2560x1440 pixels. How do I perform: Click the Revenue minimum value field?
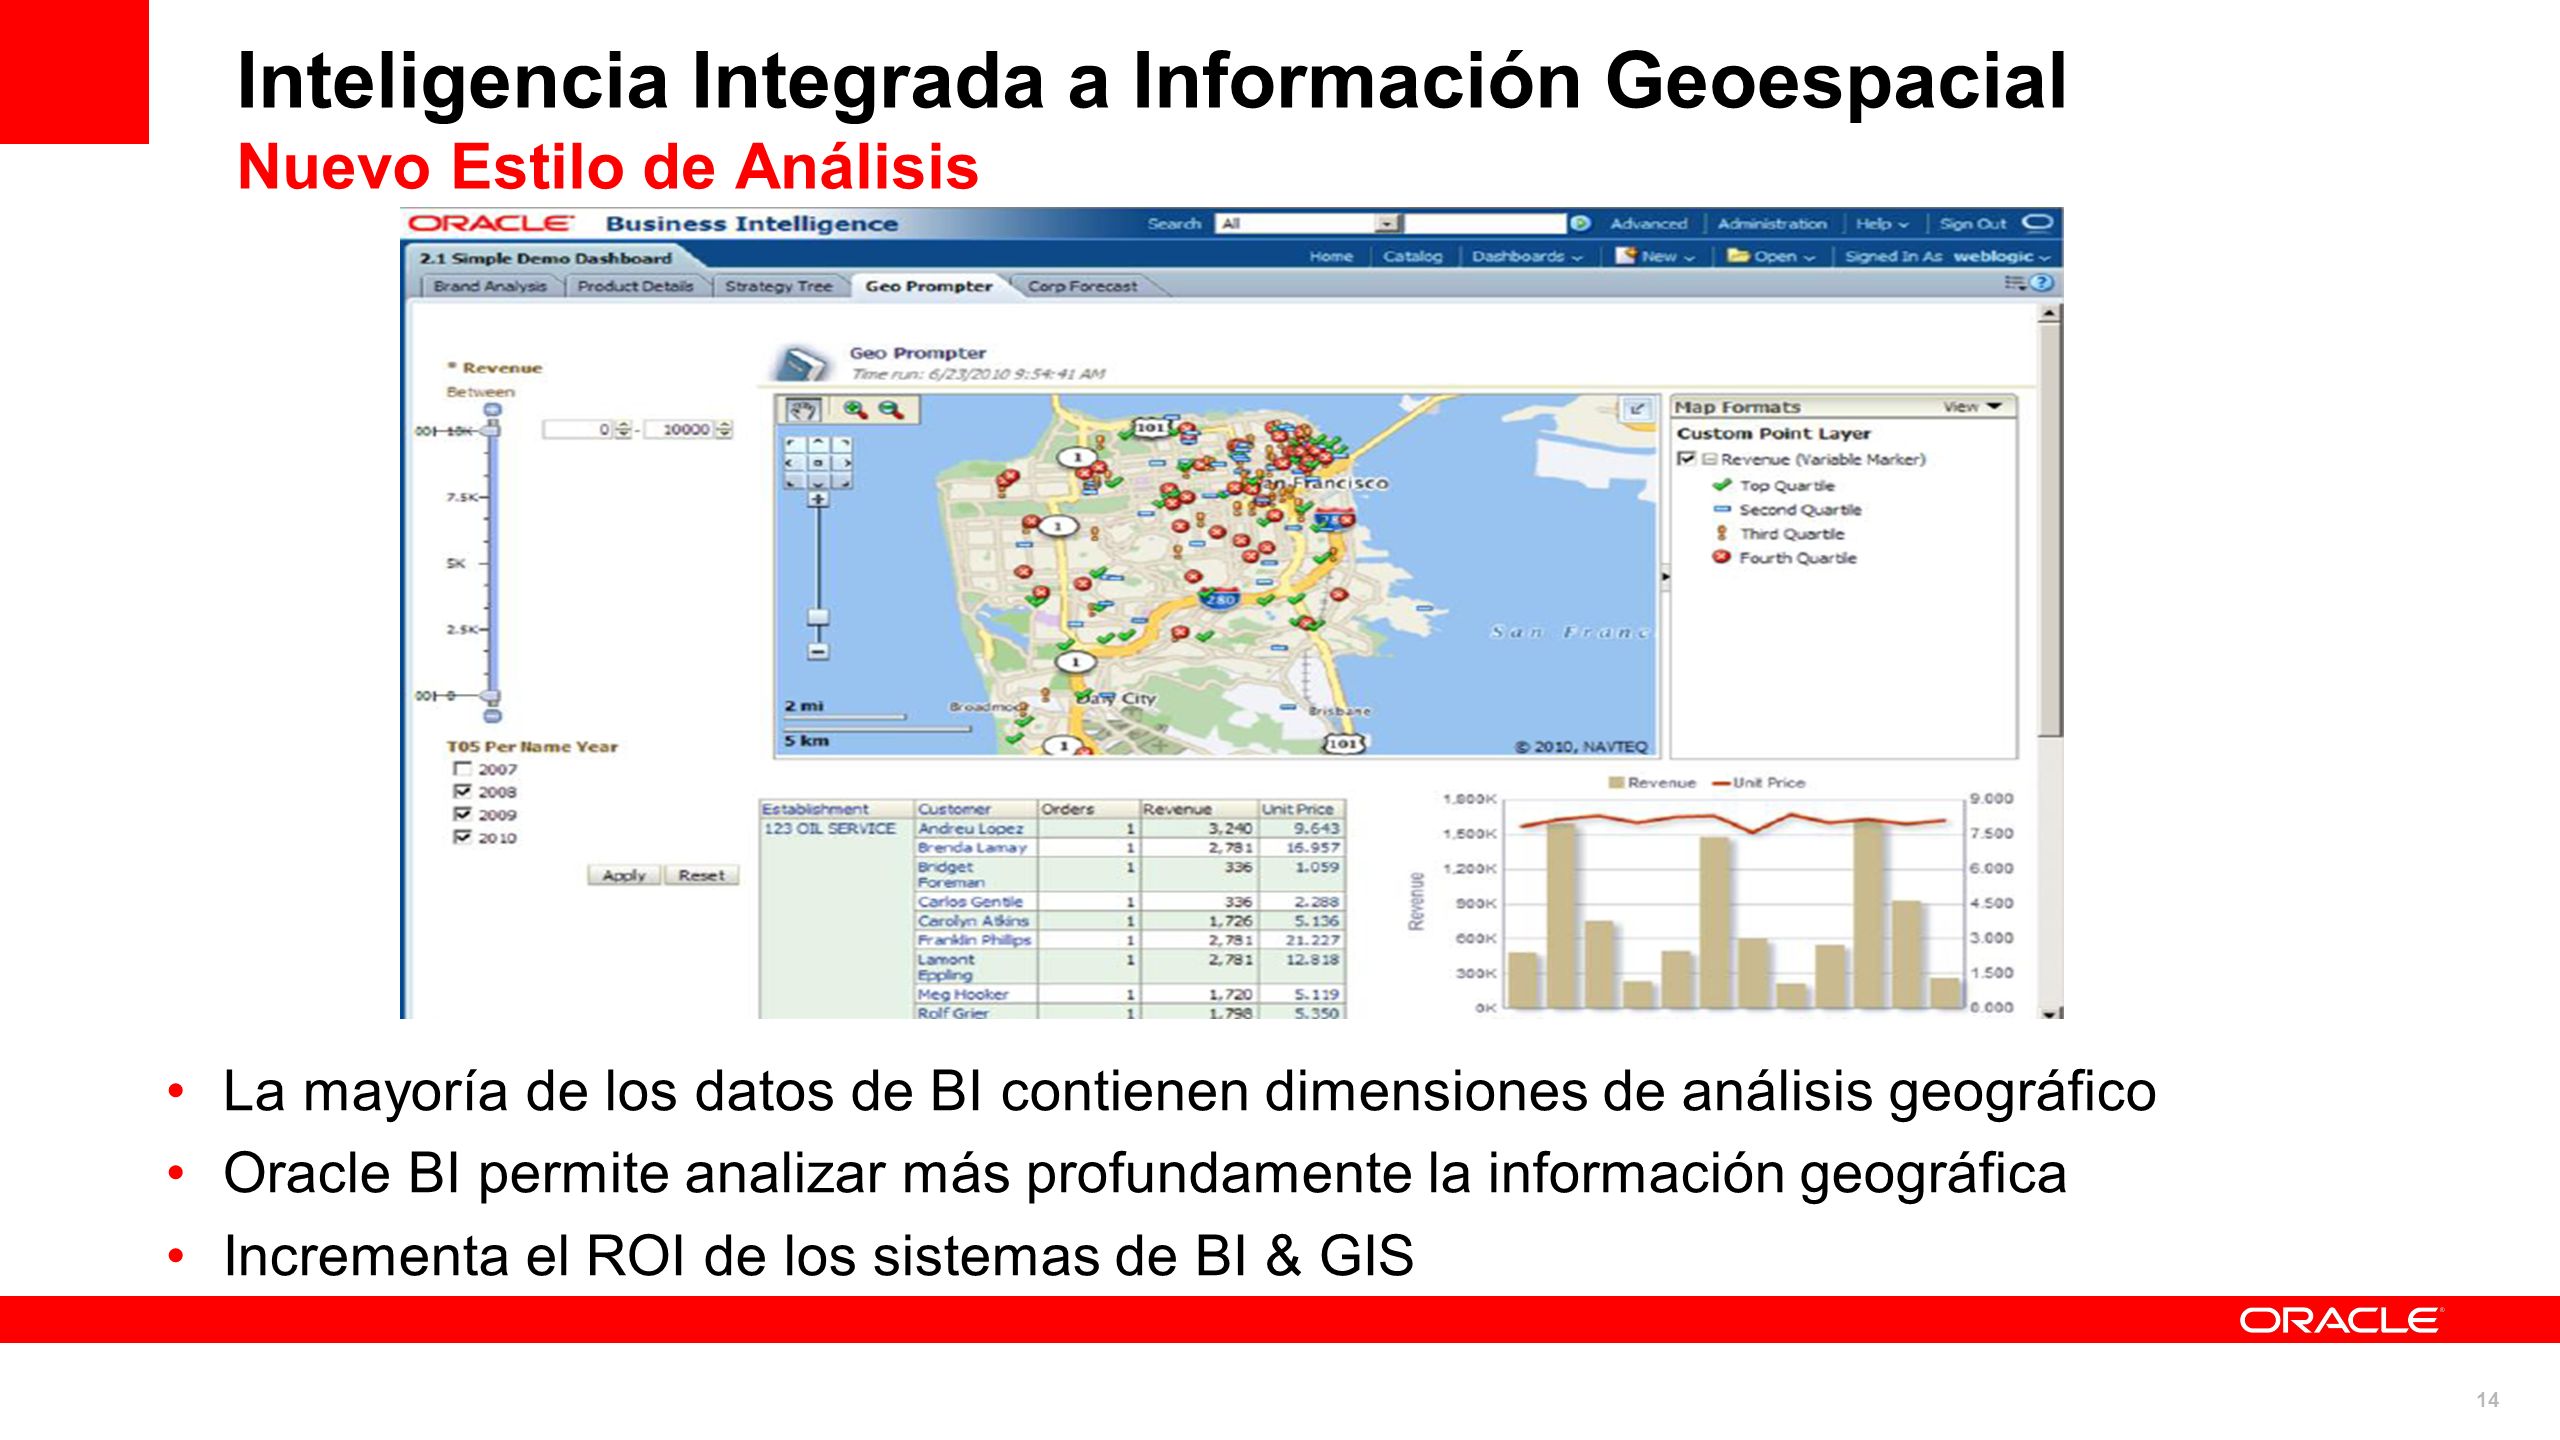tap(578, 429)
